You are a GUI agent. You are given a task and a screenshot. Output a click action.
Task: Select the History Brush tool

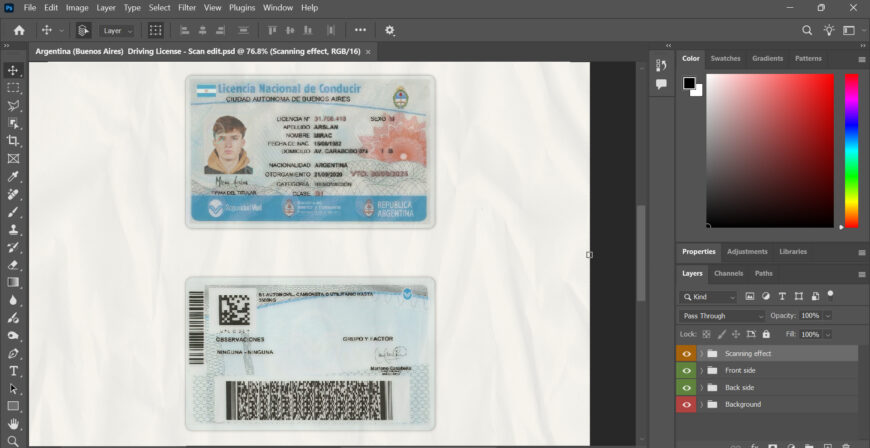[x=13, y=247]
